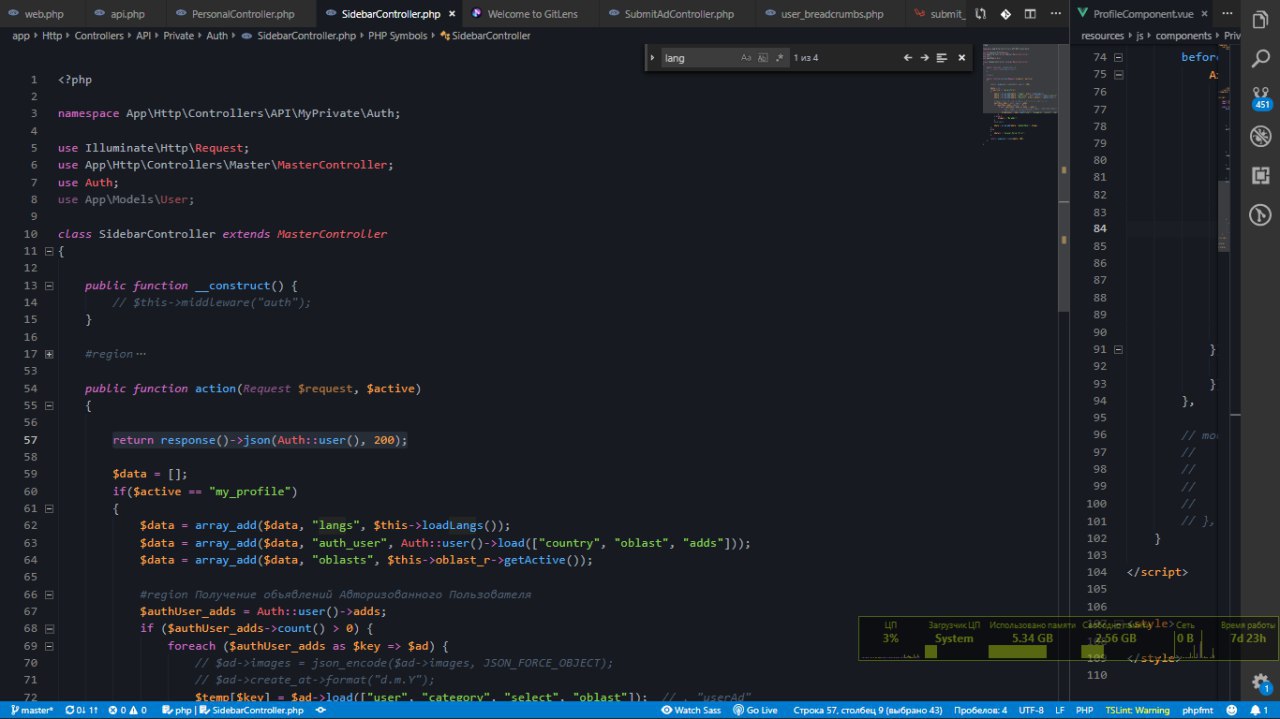1280x719 pixels.
Task: Go to next search match arrow
Action: (924, 58)
